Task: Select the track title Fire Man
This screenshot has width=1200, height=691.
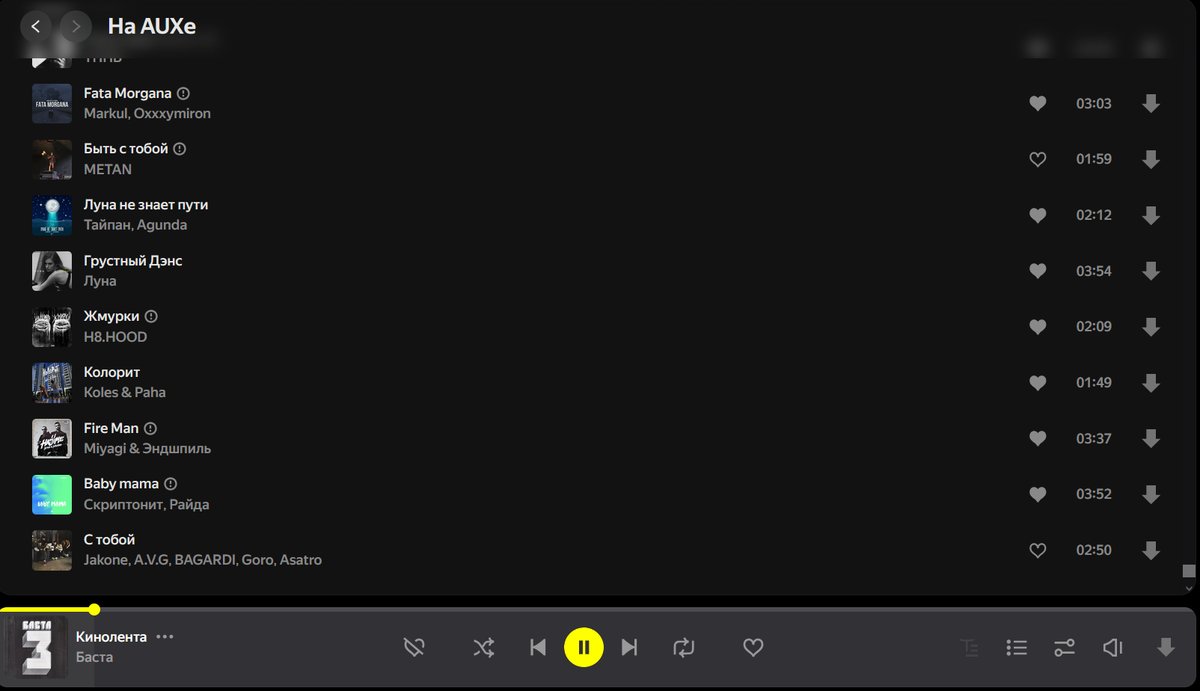Action: (x=111, y=428)
